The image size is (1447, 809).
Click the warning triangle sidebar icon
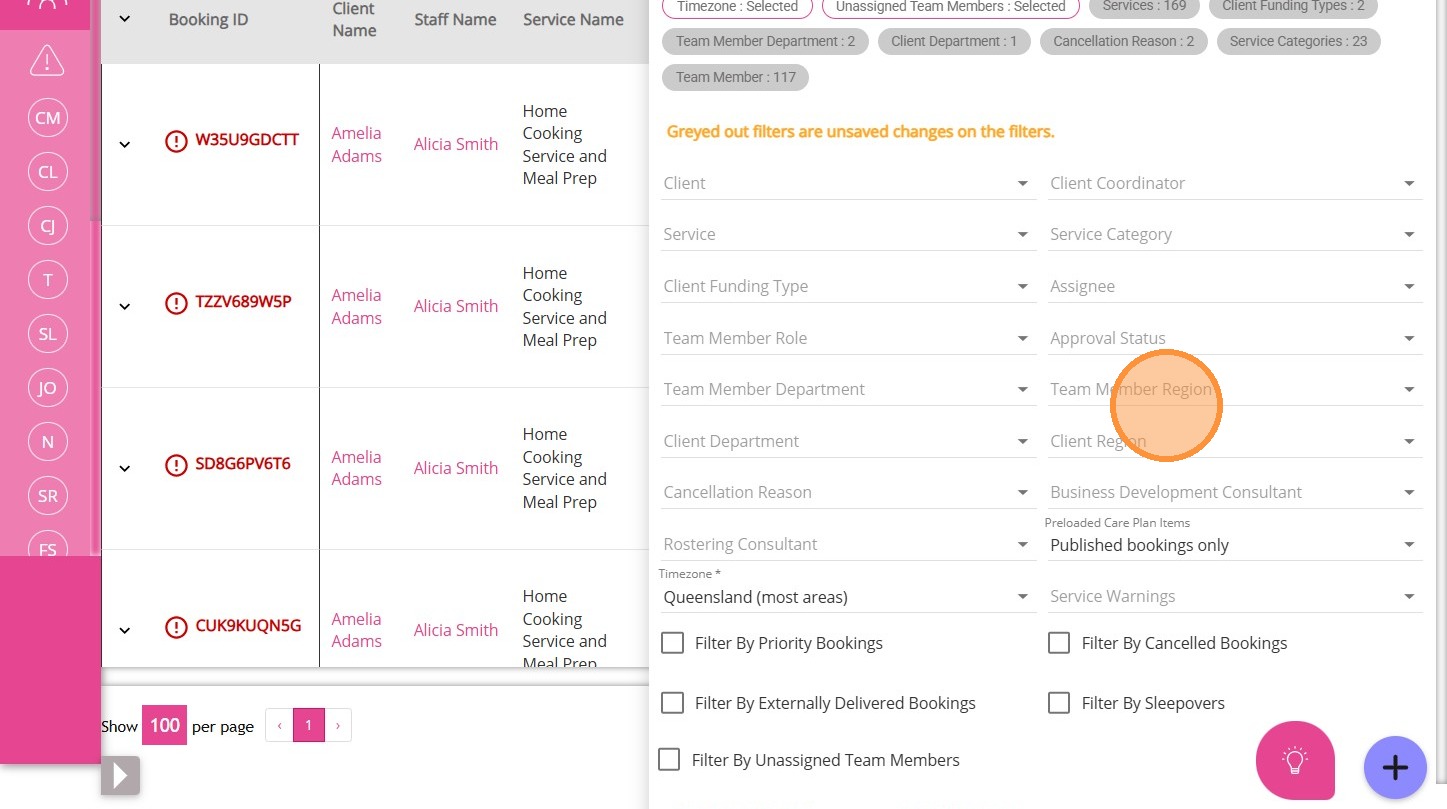click(47, 61)
